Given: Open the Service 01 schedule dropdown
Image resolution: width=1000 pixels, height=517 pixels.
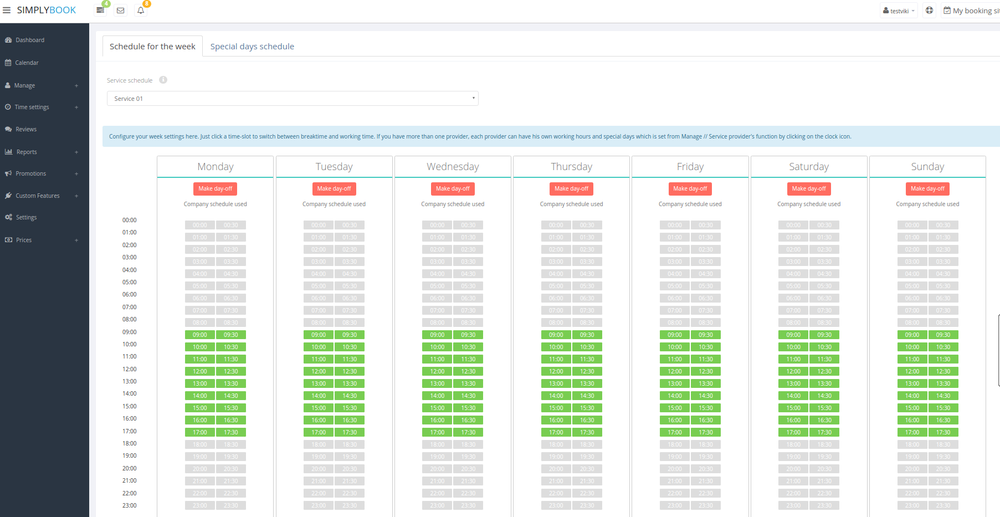Looking at the screenshot, I should click(x=292, y=99).
